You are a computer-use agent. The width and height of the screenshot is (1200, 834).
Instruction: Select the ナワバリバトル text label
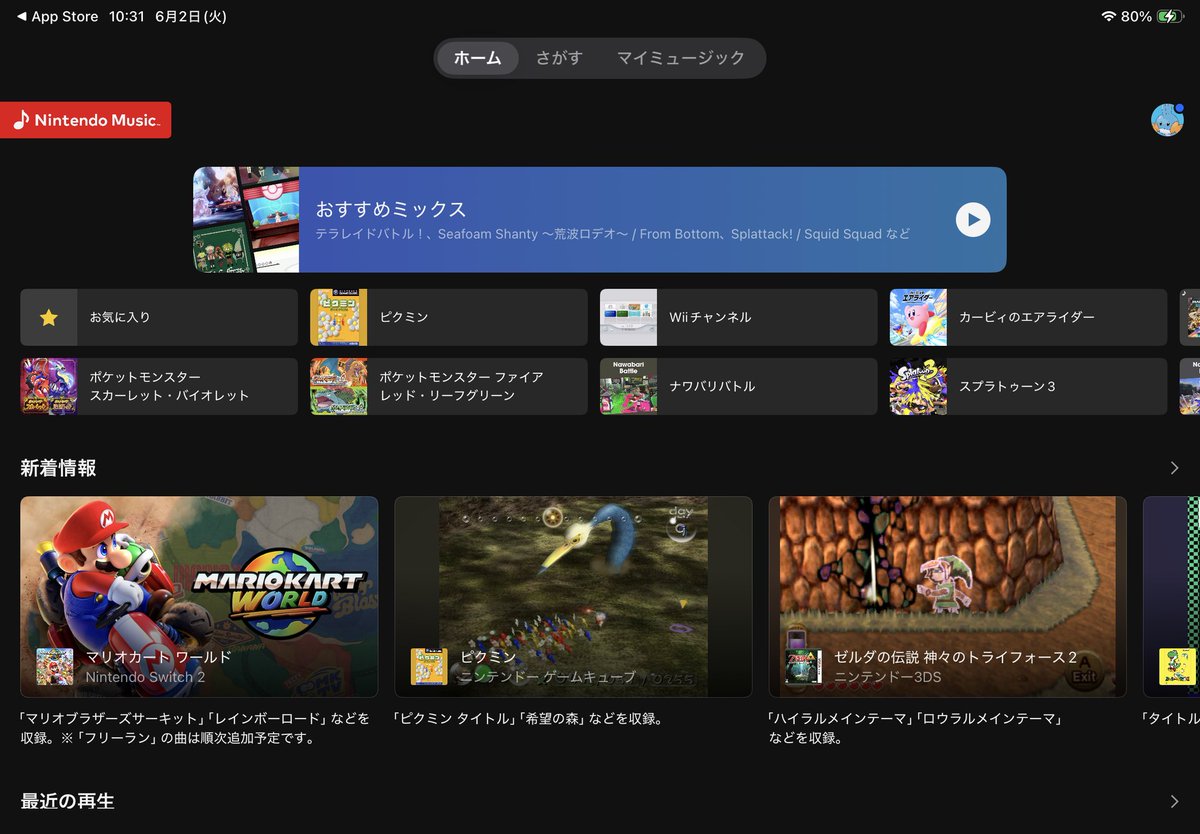coord(712,386)
